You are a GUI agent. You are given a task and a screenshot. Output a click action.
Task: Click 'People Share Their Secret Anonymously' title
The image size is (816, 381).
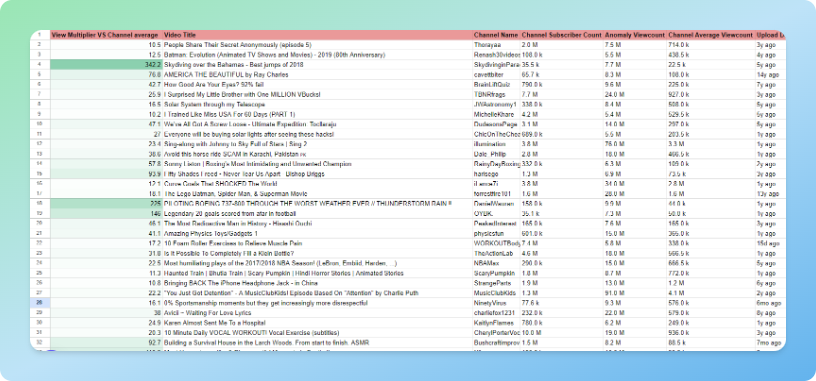coord(317,45)
